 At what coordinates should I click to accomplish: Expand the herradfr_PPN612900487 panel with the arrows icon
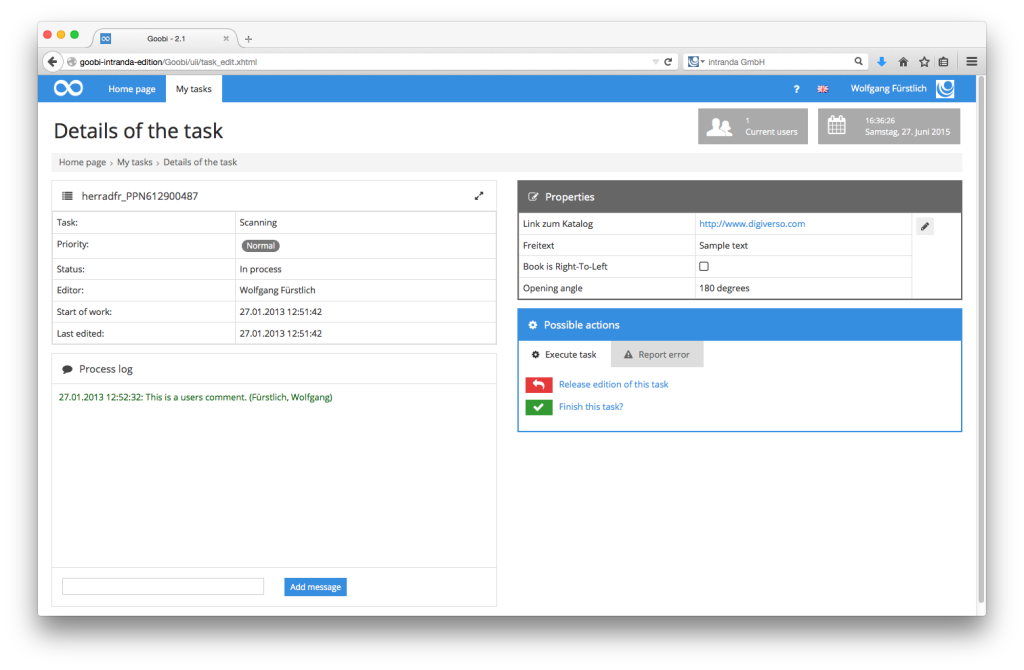click(479, 196)
